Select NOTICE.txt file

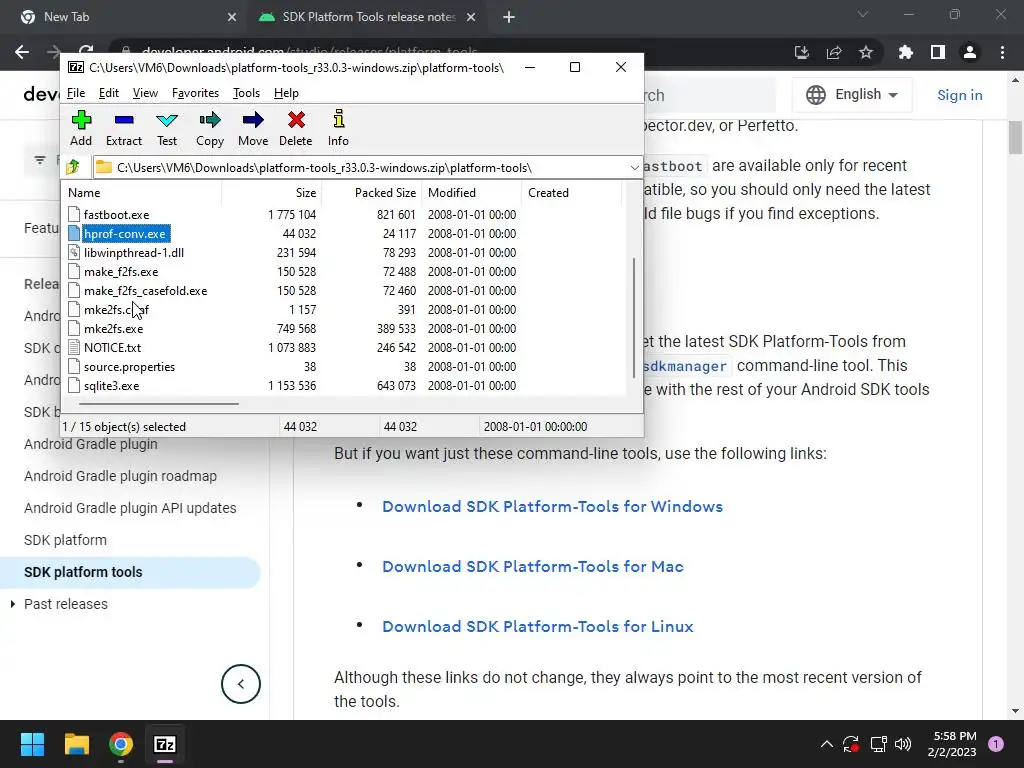coord(112,347)
